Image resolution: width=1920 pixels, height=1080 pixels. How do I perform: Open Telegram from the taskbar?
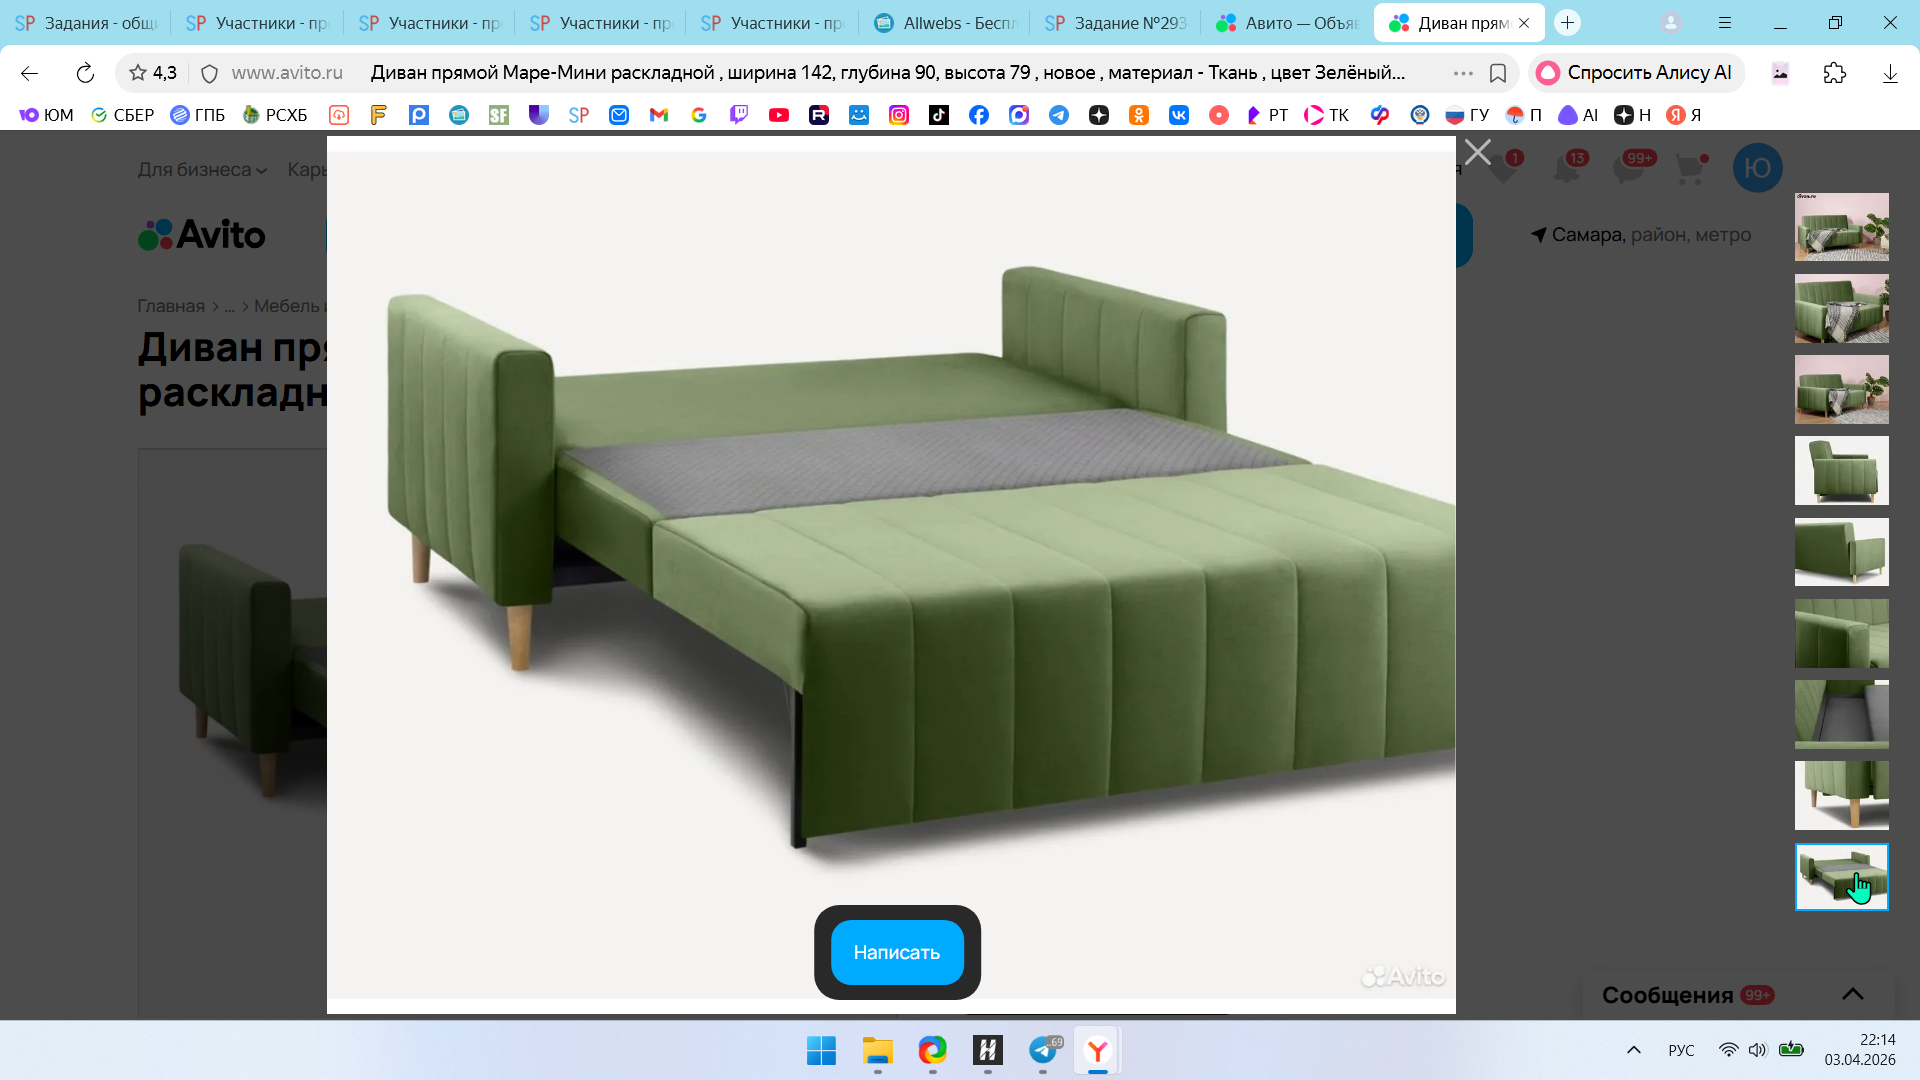click(1043, 1050)
